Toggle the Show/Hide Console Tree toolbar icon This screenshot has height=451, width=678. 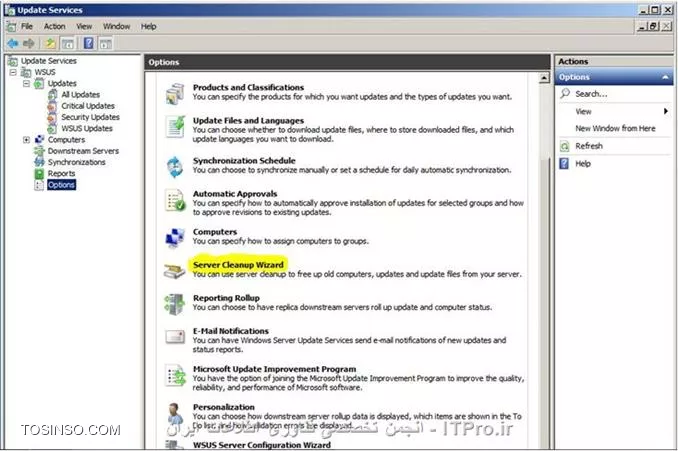pyautogui.click(x=68, y=43)
